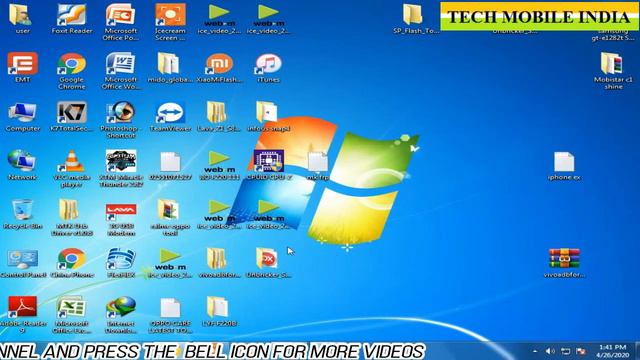The image size is (640, 360).
Task: Open Google Chrome desktop shortcut
Action: [x=72, y=64]
